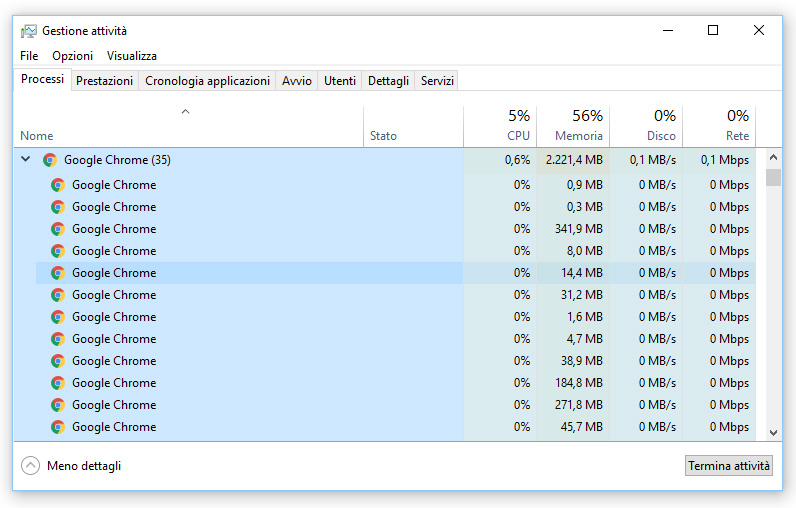796x508 pixels.
Task: Click Chrome icon of the 0,9 MB process
Action: point(58,185)
